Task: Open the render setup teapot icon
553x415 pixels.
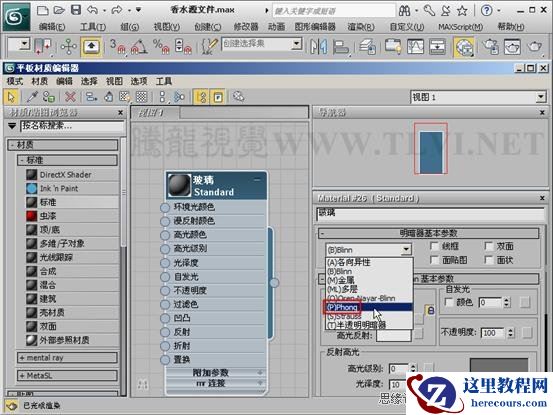Action: [x=491, y=47]
